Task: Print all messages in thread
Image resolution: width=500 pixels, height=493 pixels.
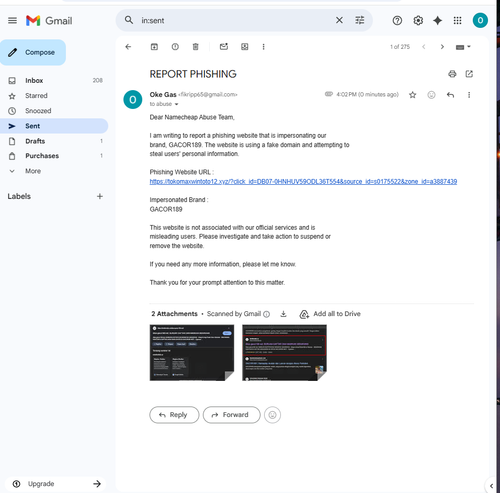Action: [x=452, y=74]
